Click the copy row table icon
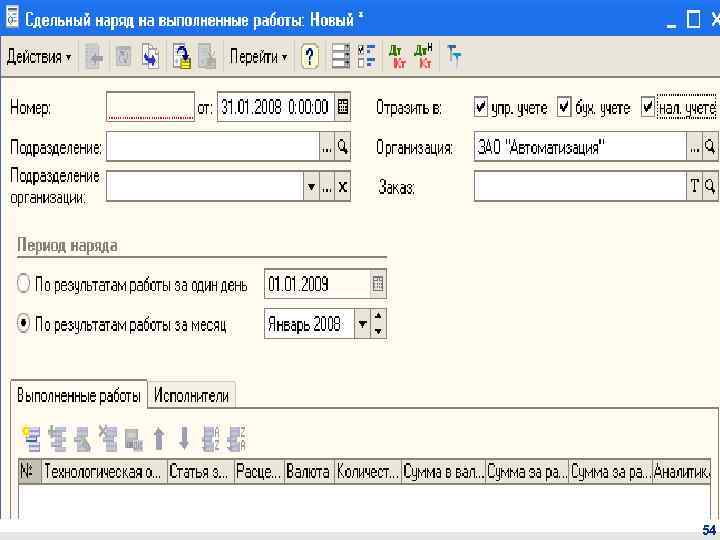Screen dimensions: 720x540 tap(57, 439)
